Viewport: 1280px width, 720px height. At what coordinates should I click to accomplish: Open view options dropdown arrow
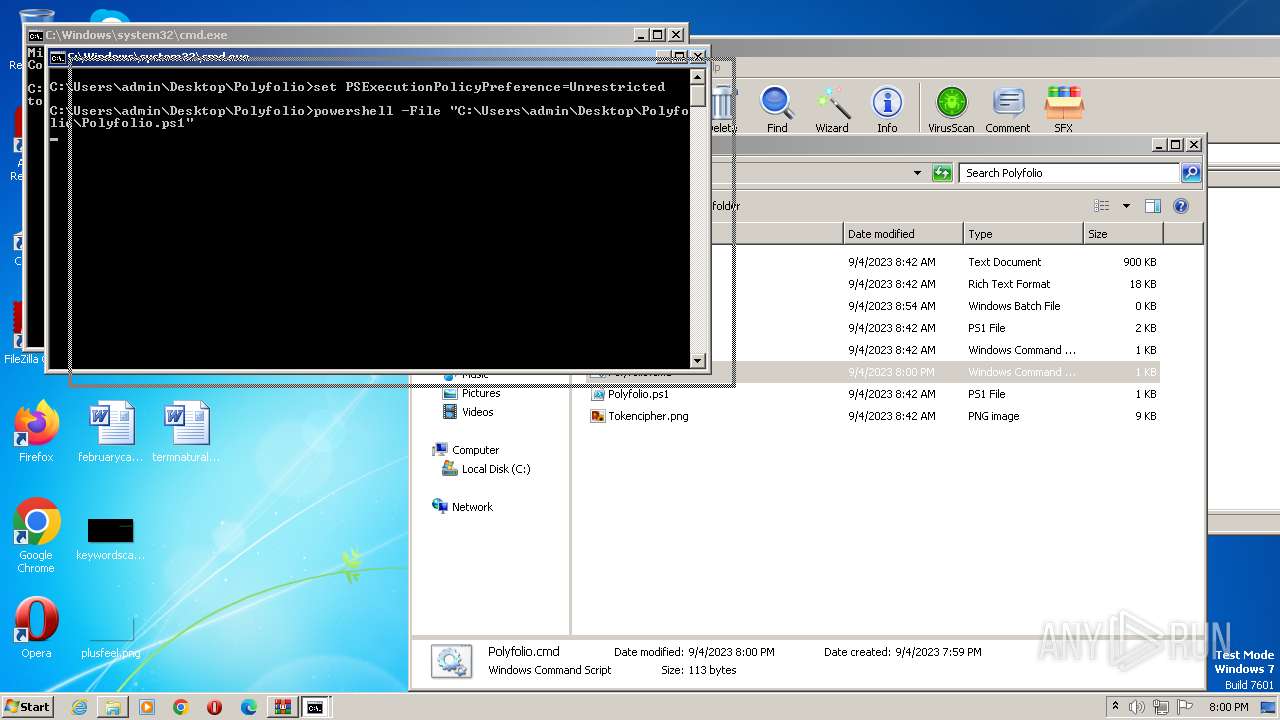[x=1126, y=206]
